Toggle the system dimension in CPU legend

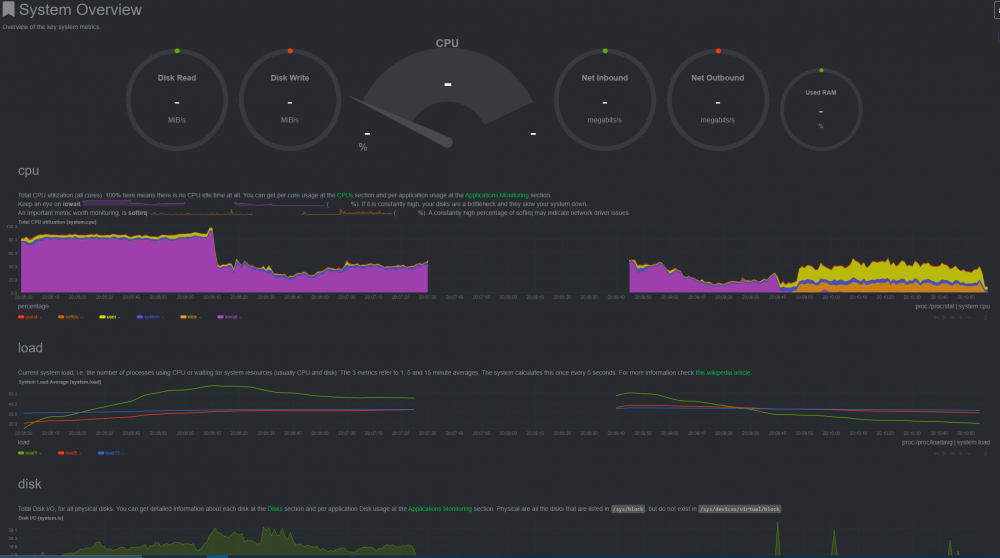(150, 317)
